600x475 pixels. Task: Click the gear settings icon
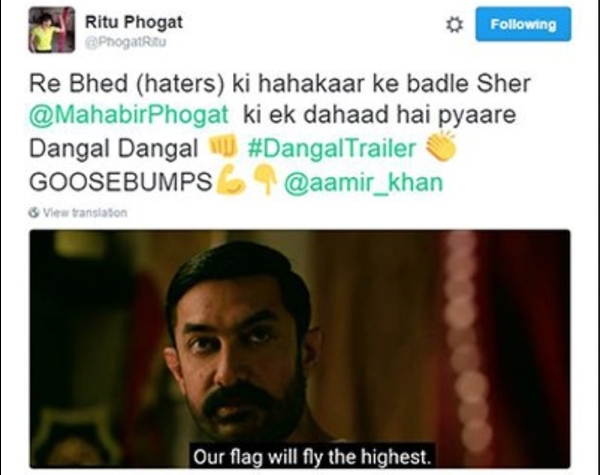coord(454,25)
